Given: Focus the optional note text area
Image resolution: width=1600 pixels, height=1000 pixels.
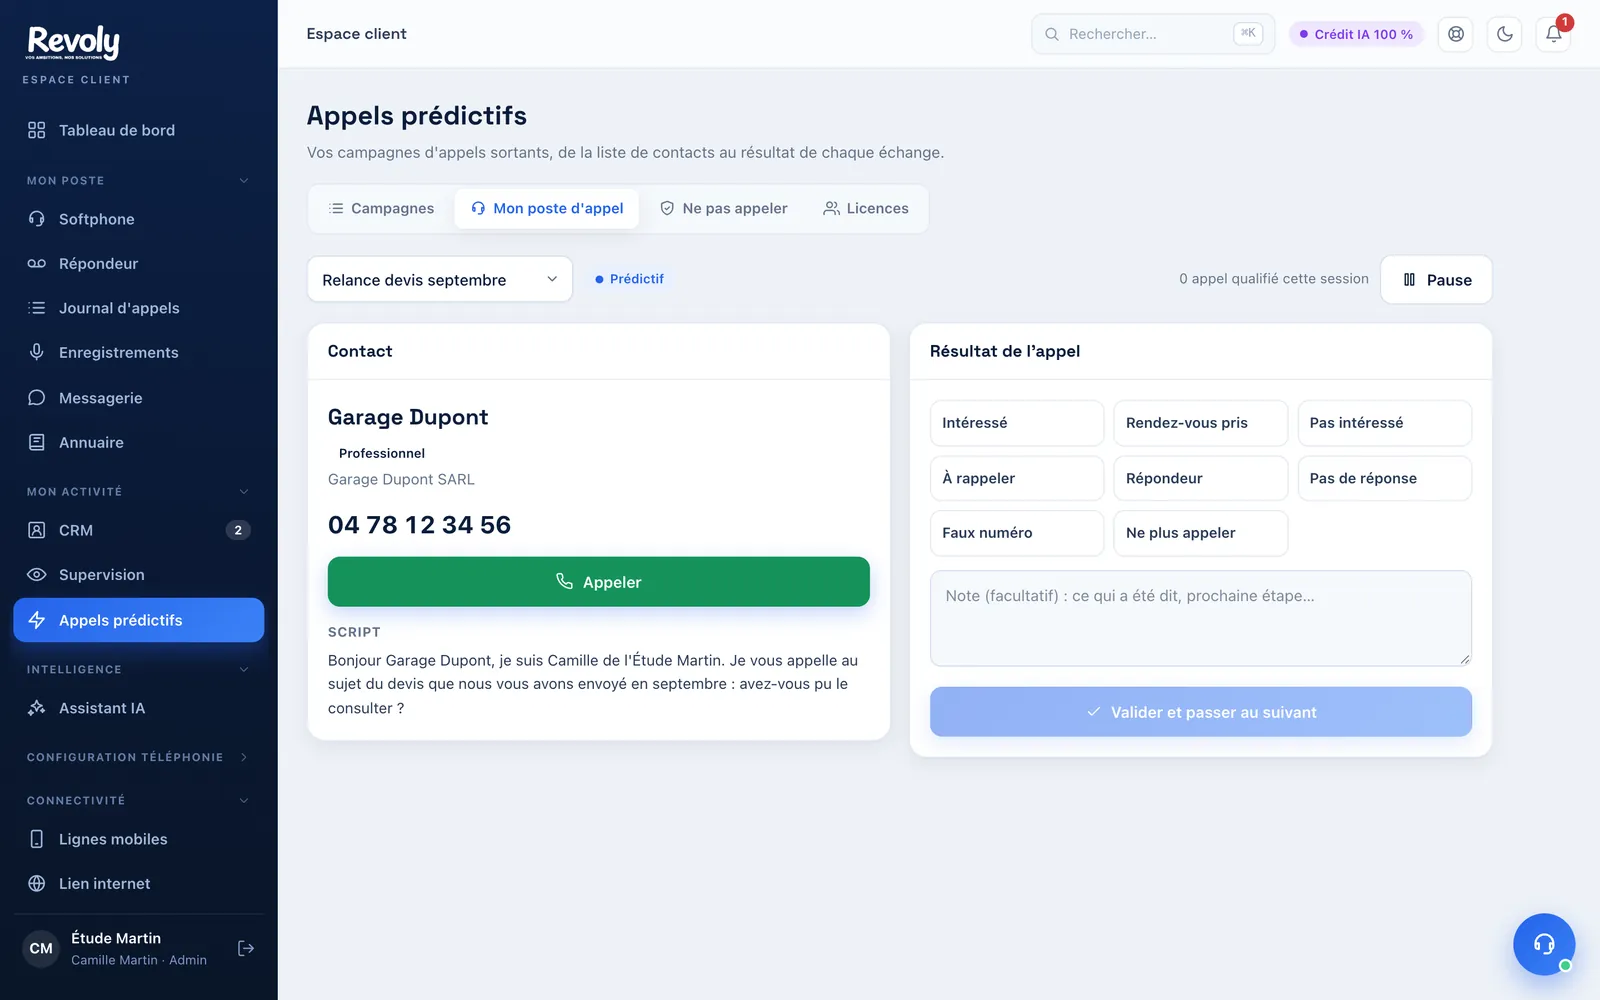Looking at the screenshot, I should click(1201, 618).
